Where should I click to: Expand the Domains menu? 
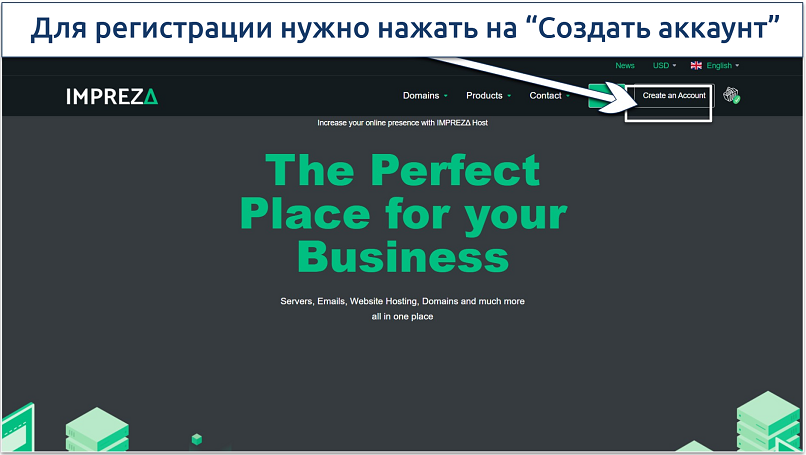425,96
